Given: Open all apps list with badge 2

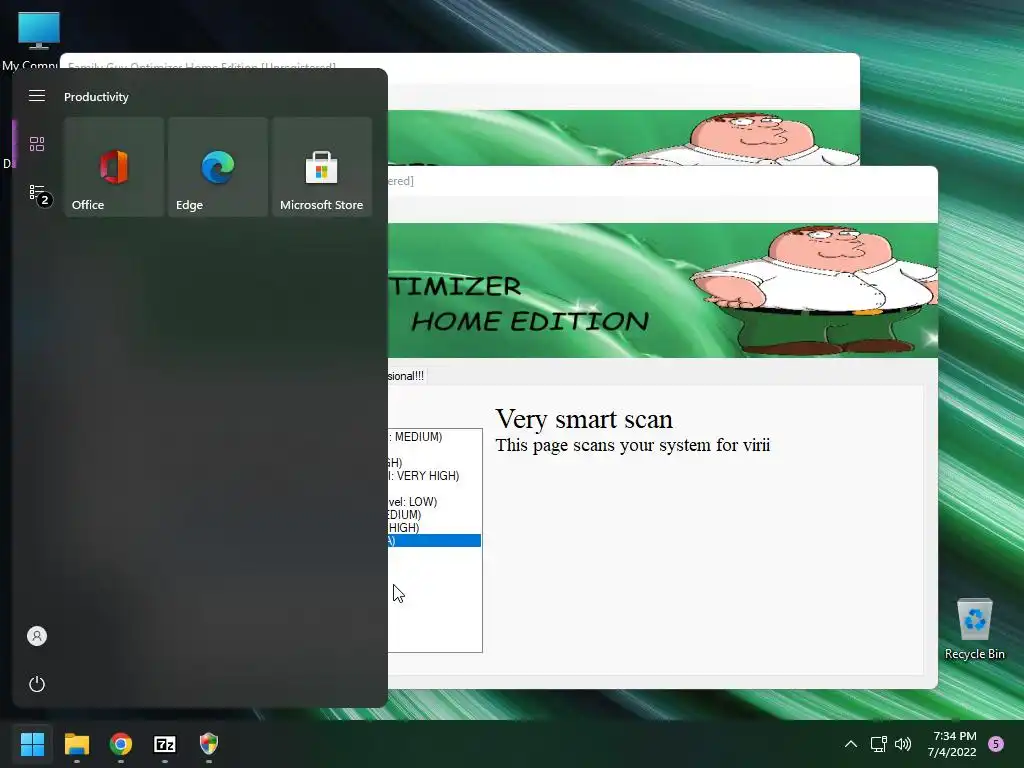Looking at the screenshot, I should click(39, 194).
